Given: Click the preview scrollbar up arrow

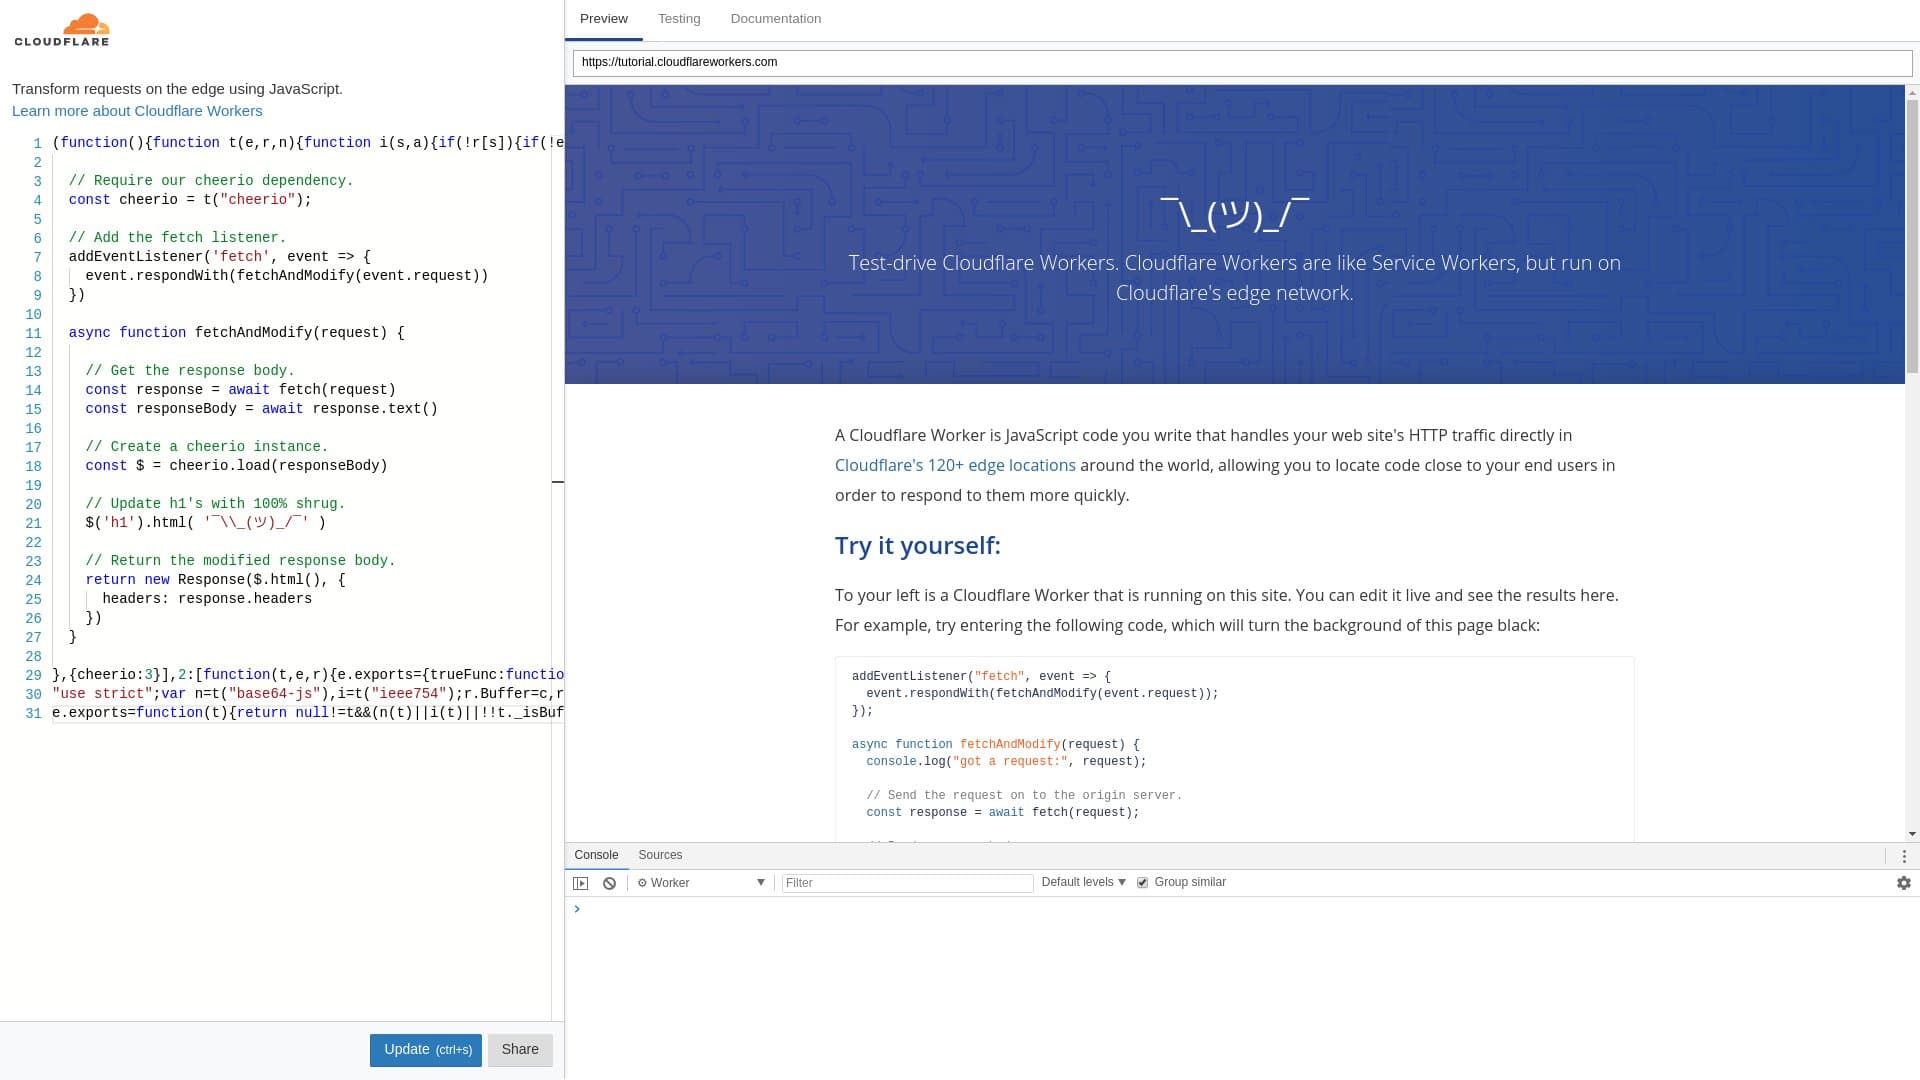Looking at the screenshot, I should tap(1912, 92).
